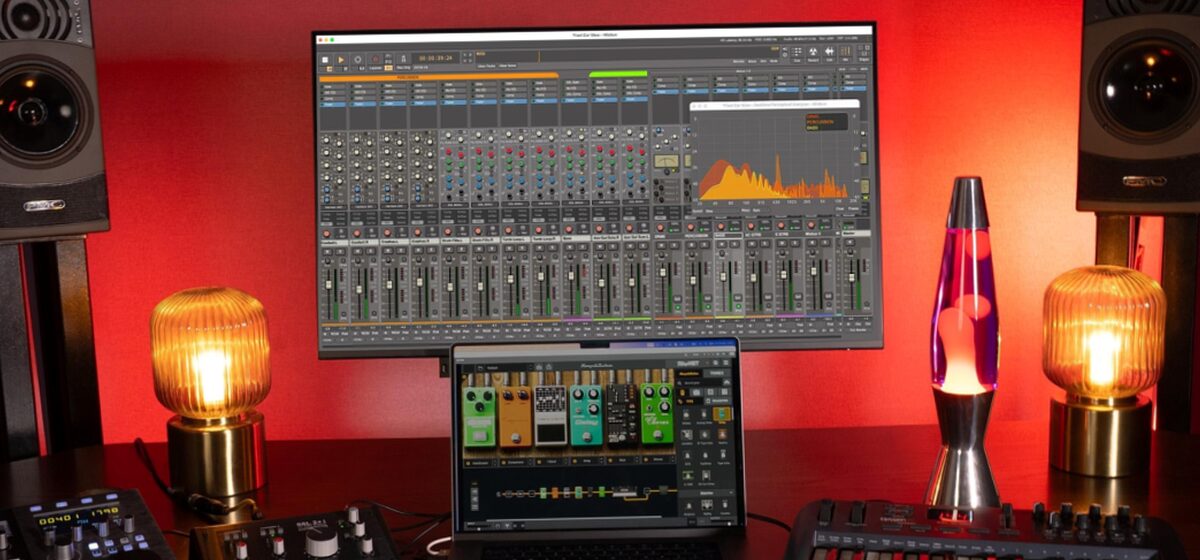This screenshot has width=1200, height=560.
Task: Toggle the loop button in Mixbus transport
Action: [358, 59]
